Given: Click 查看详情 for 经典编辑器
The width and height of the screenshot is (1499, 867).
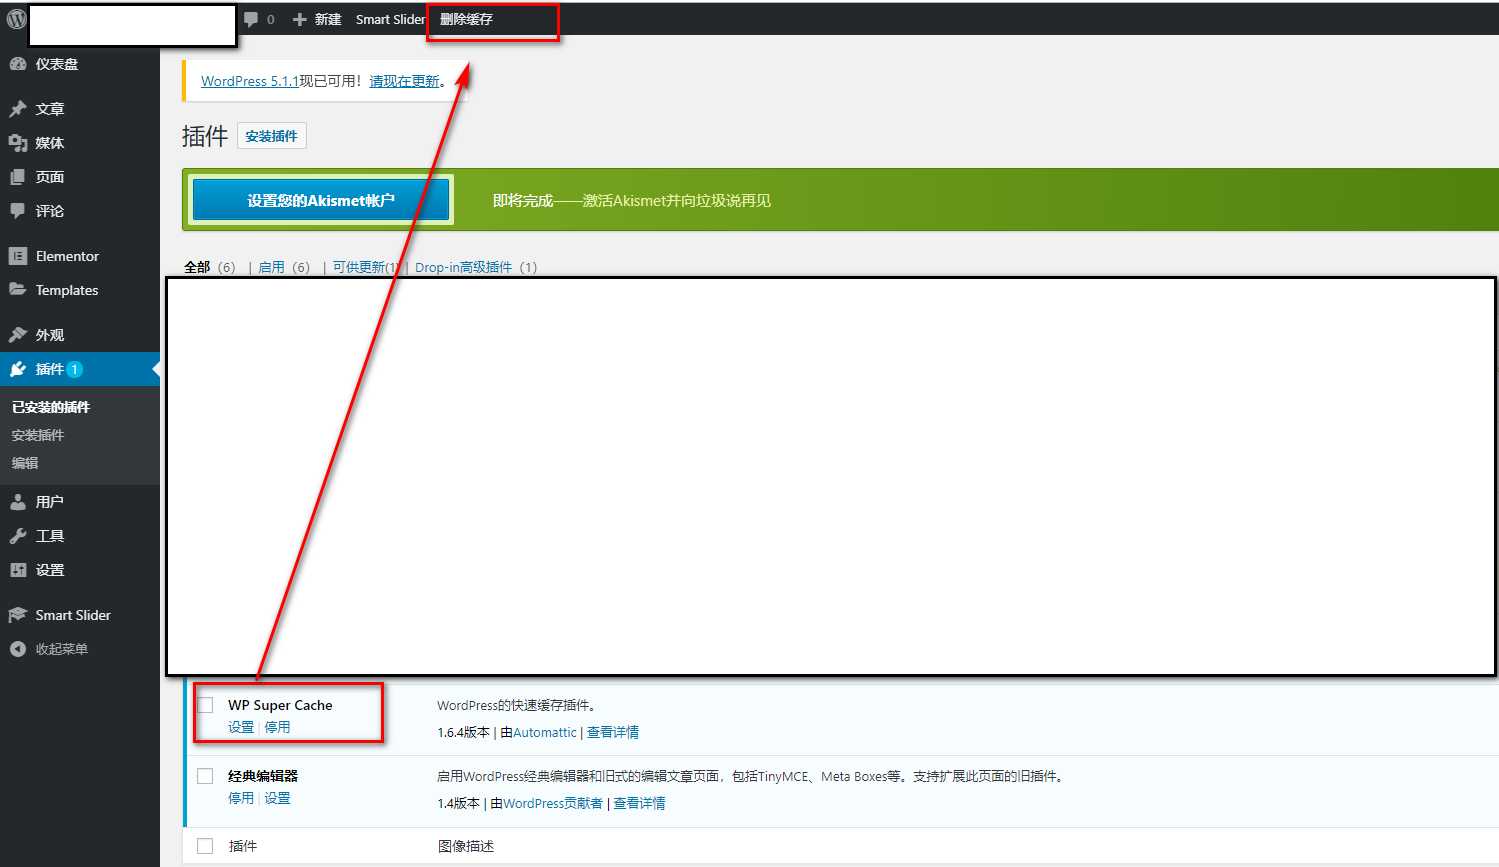Looking at the screenshot, I should pos(639,803).
